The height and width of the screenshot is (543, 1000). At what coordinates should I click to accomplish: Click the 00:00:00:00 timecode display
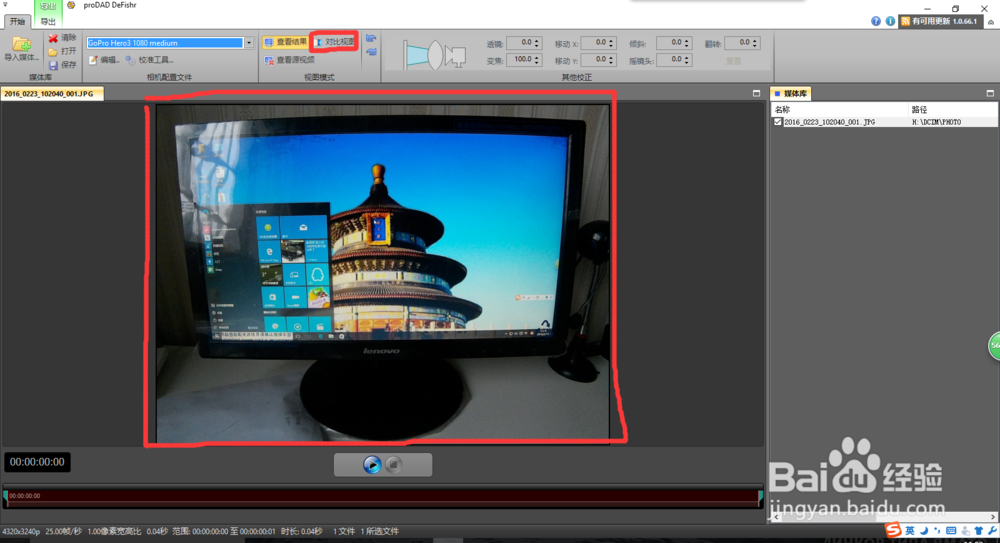pyautogui.click(x=37, y=462)
